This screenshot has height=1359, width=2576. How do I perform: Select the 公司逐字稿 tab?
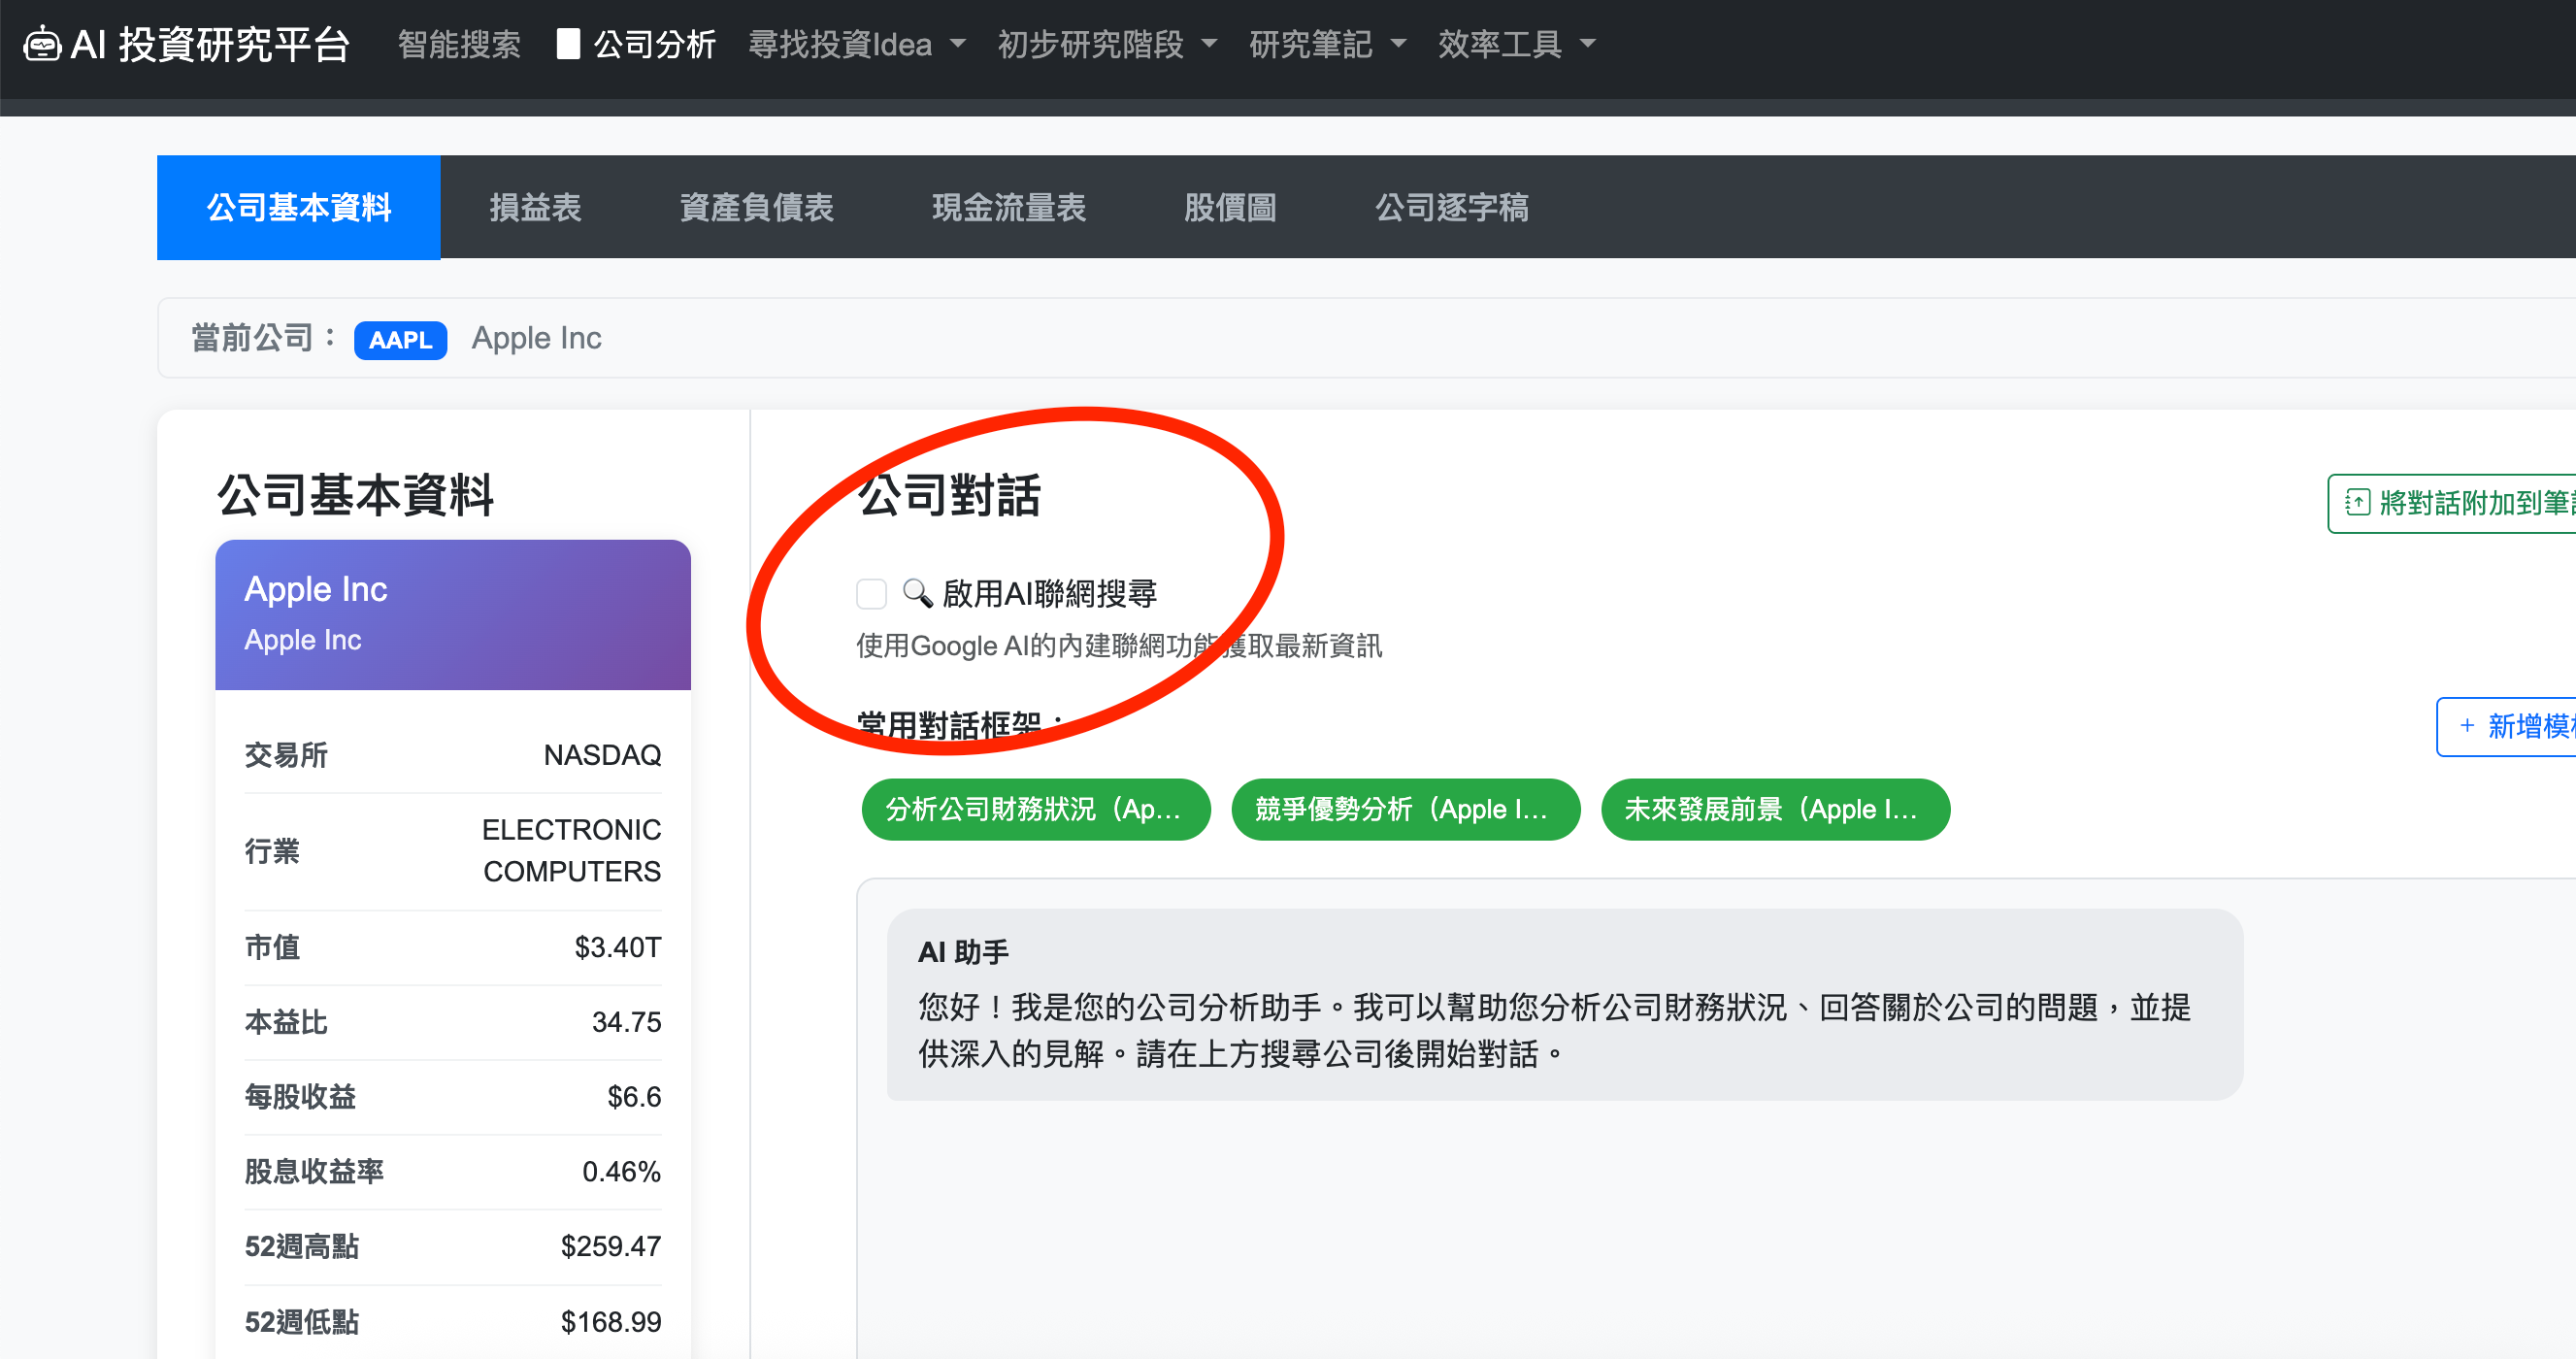pos(1451,207)
